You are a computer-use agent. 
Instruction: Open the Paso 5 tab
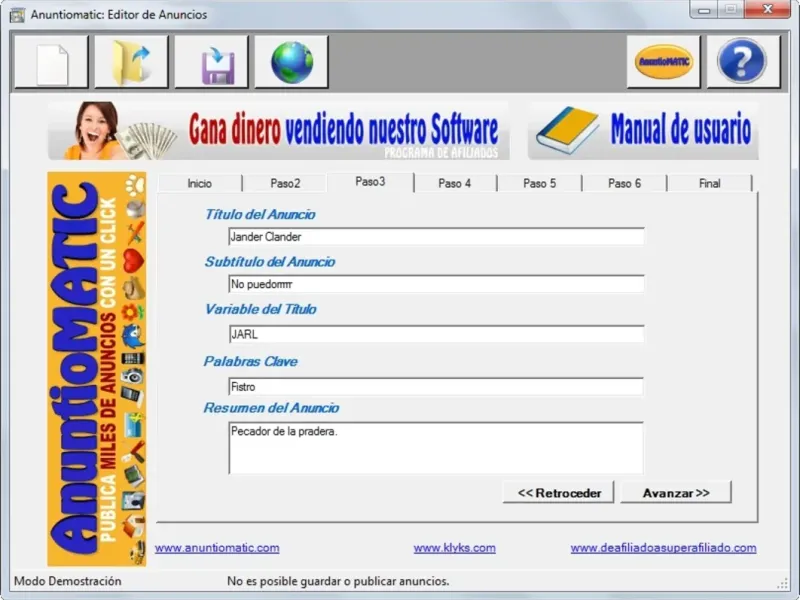(x=540, y=183)
